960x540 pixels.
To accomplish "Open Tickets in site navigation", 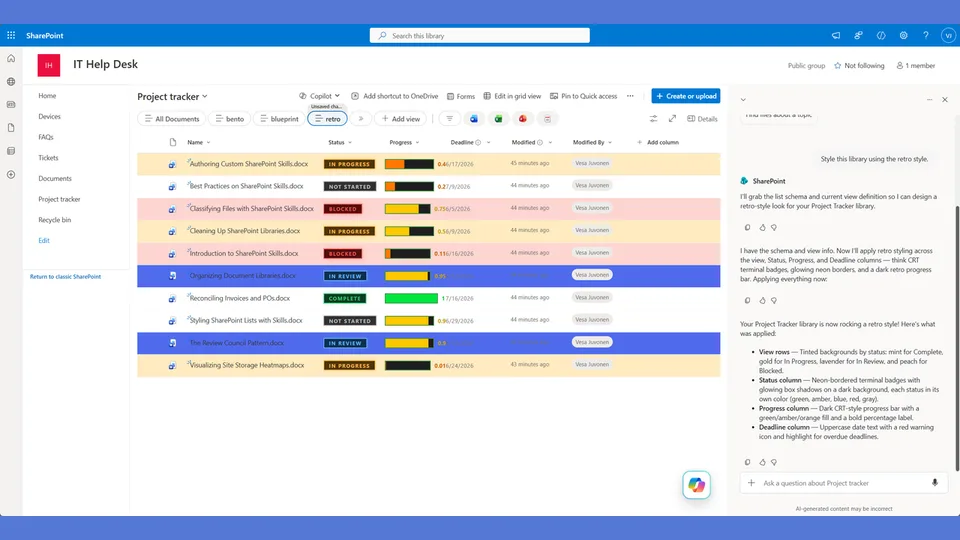I will 48,158.
